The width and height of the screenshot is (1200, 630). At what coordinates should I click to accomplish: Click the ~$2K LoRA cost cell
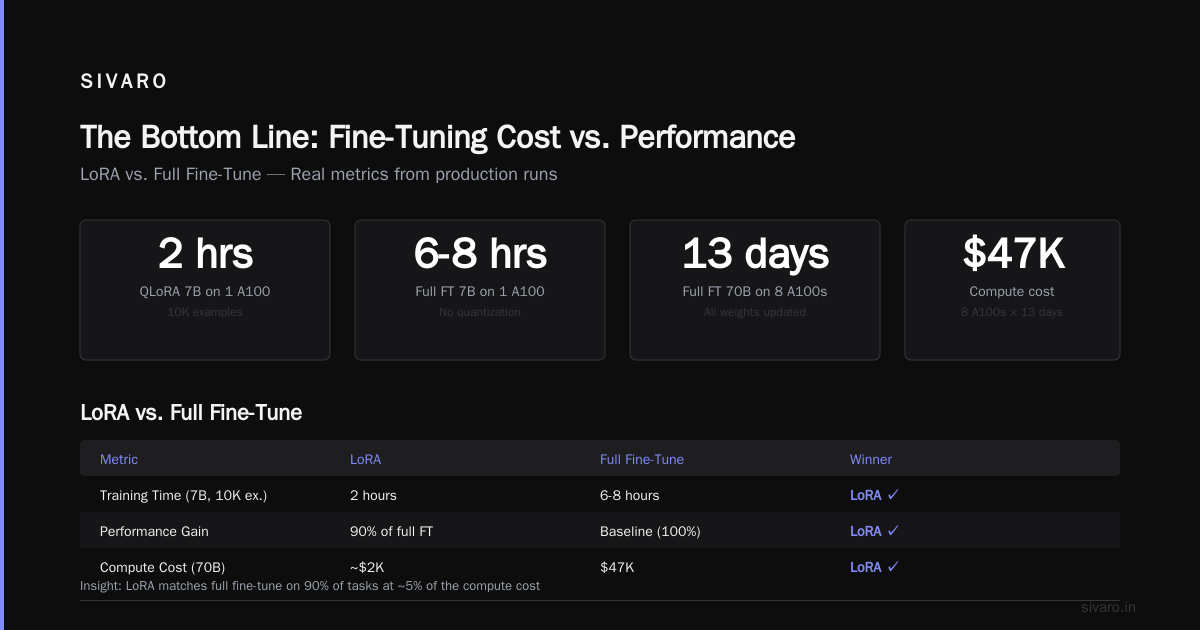tap(367, 567)
